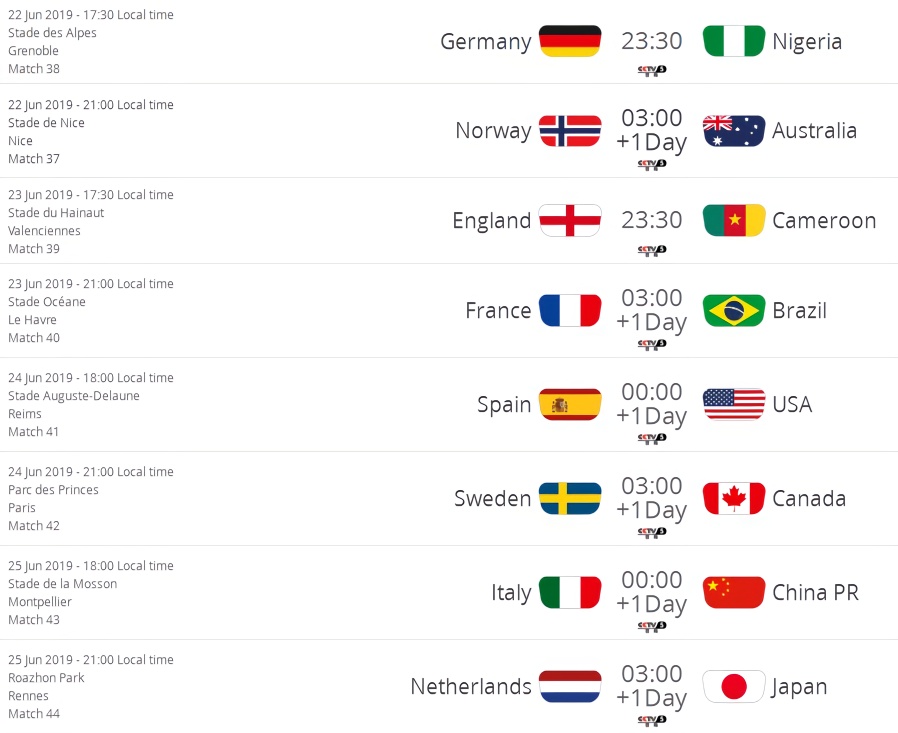Click the Japan flag icon
Screen dimensions: 898x733
coord(734,687)
